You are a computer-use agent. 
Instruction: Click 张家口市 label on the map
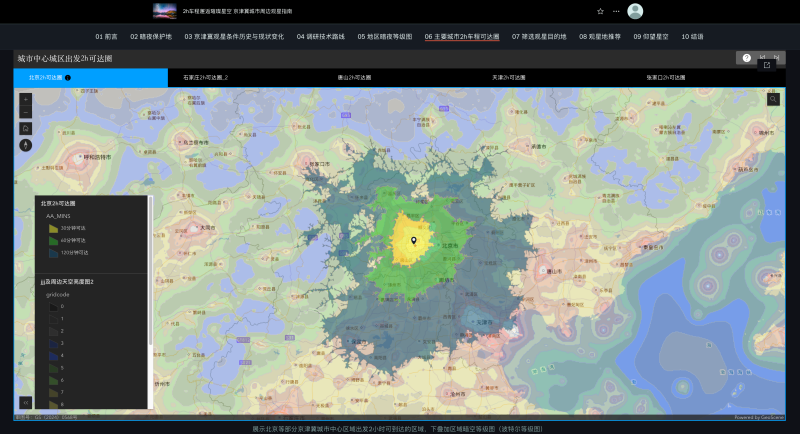(x=319, y=164)
